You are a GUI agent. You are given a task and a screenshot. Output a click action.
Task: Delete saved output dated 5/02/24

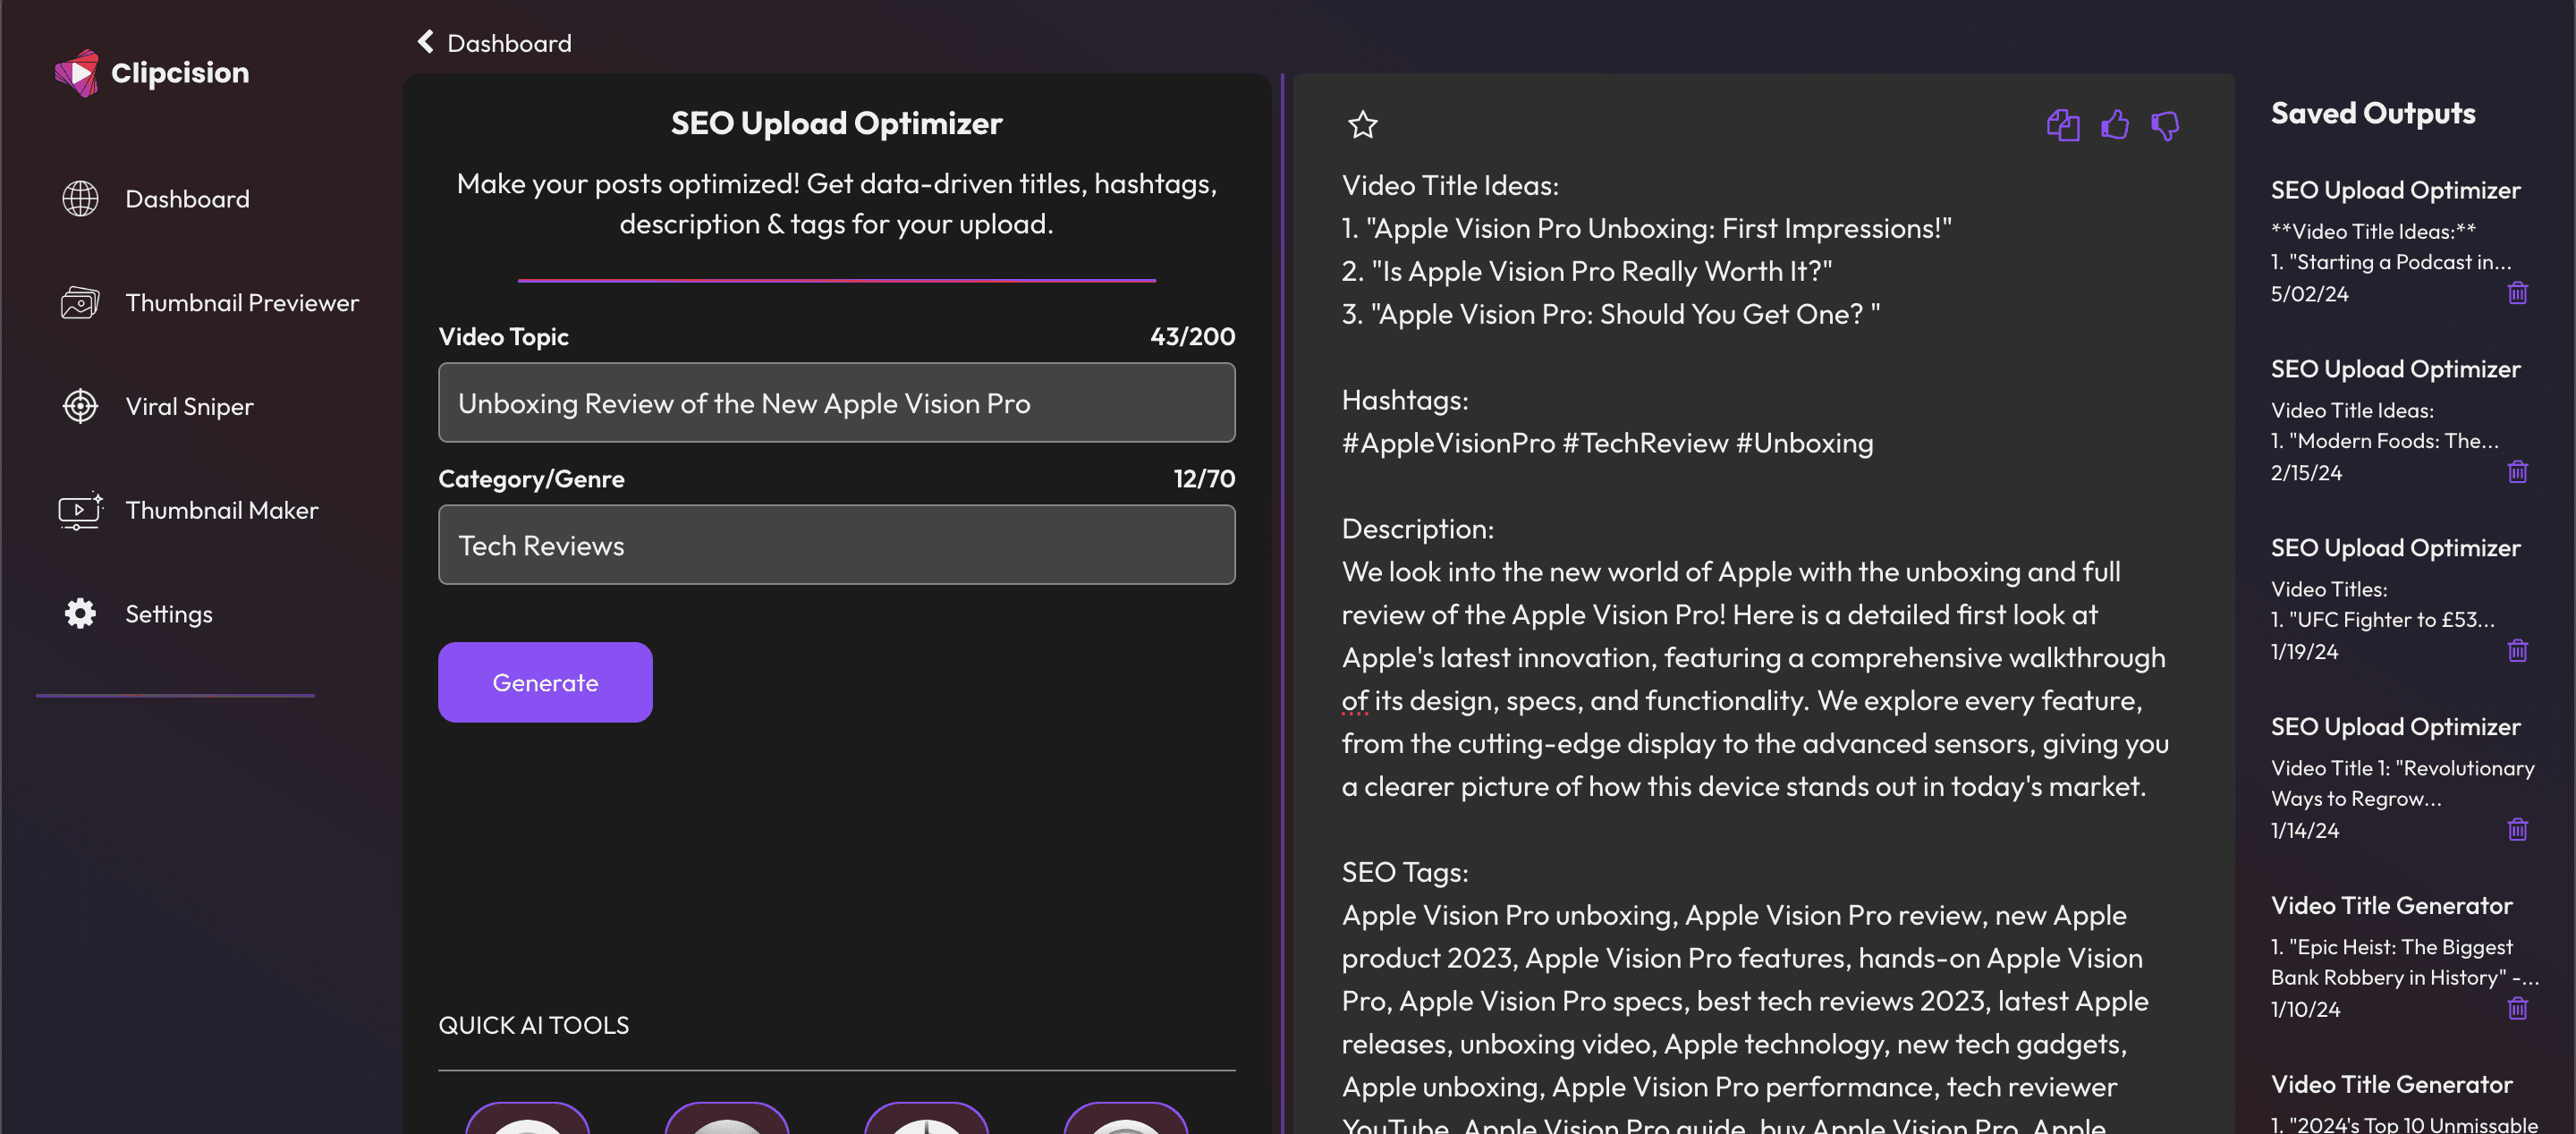click(x=2517, y=293)
